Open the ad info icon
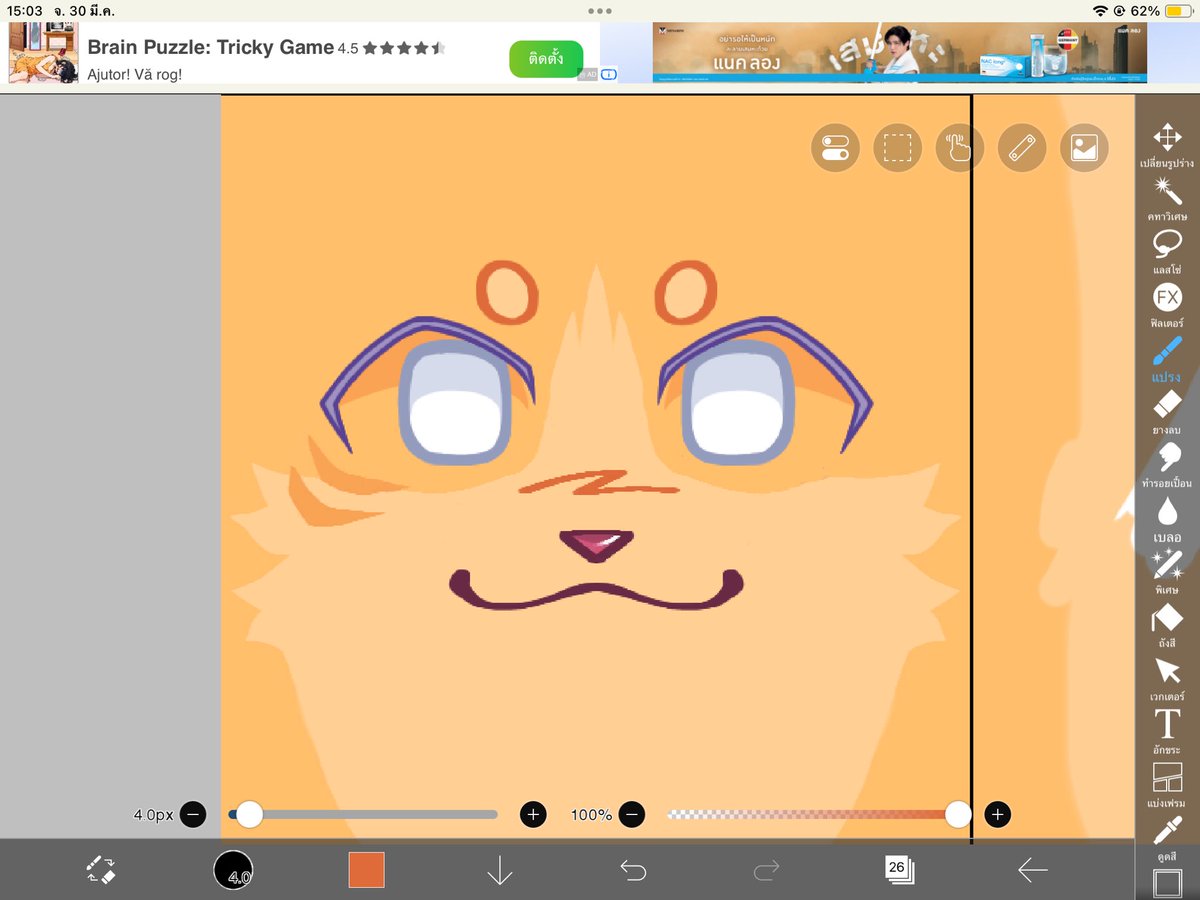Image resolution: width=1200 pixels, height=900 pixels. pos(608,74)
